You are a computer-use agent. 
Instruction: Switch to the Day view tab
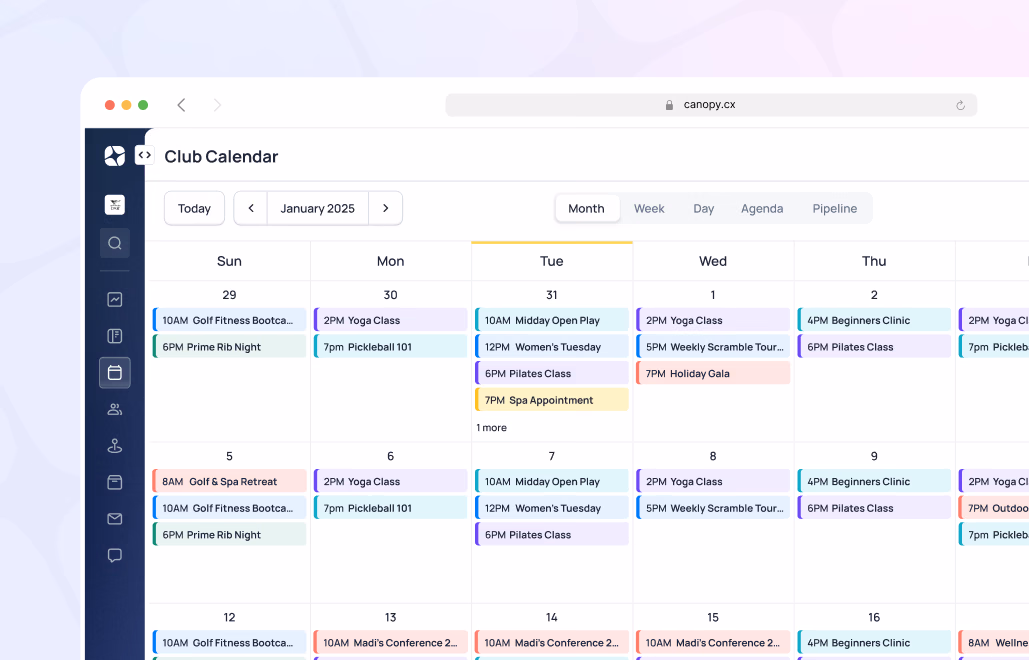pyautogui.click(x=704, y=208)
